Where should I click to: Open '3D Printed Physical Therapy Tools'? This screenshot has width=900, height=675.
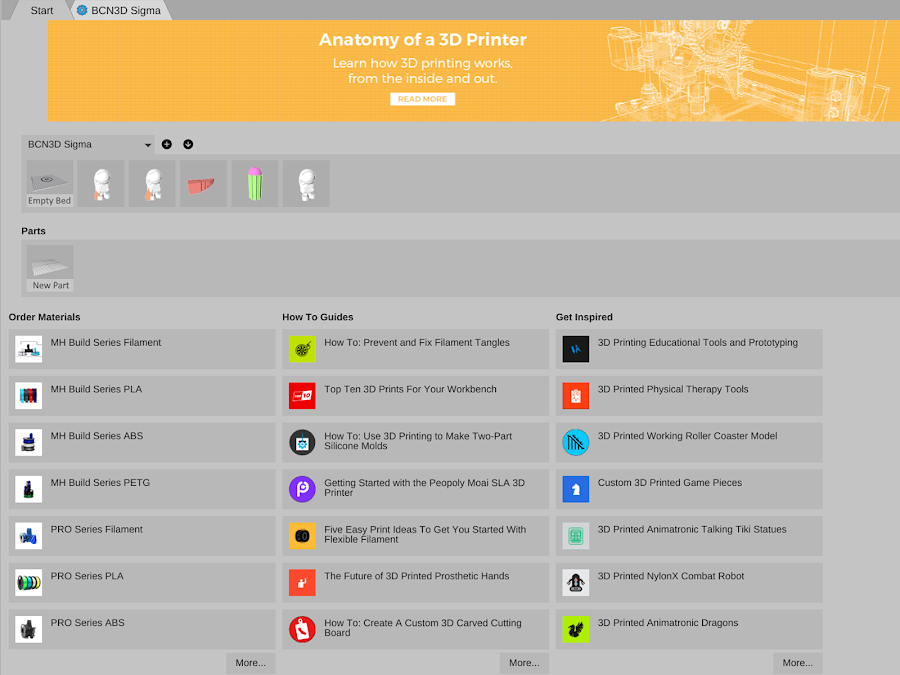tap(673, 389)
